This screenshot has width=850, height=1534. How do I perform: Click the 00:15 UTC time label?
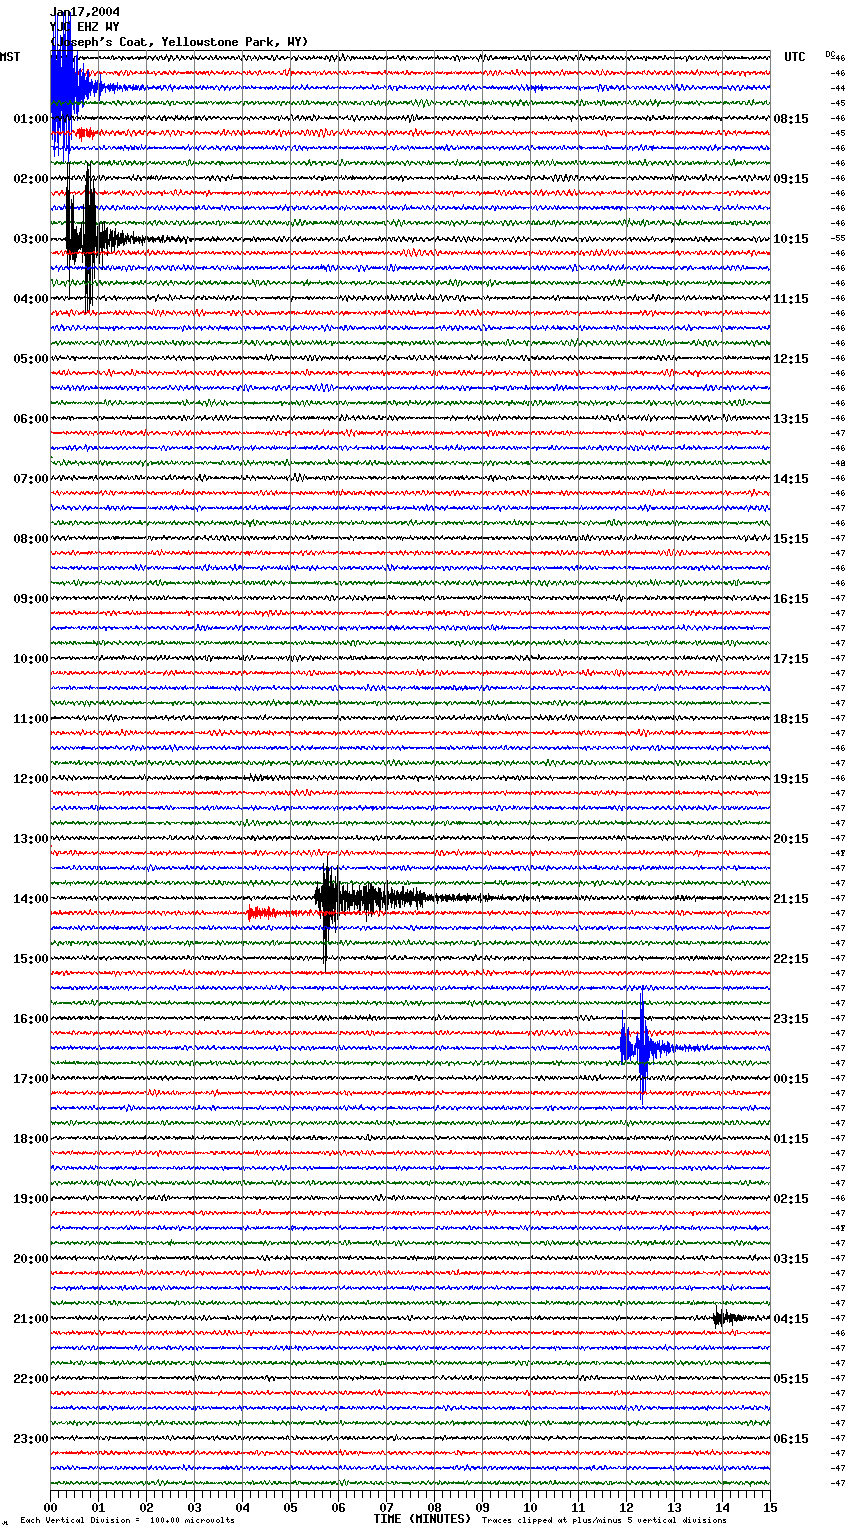click(x=791, y=1079)
